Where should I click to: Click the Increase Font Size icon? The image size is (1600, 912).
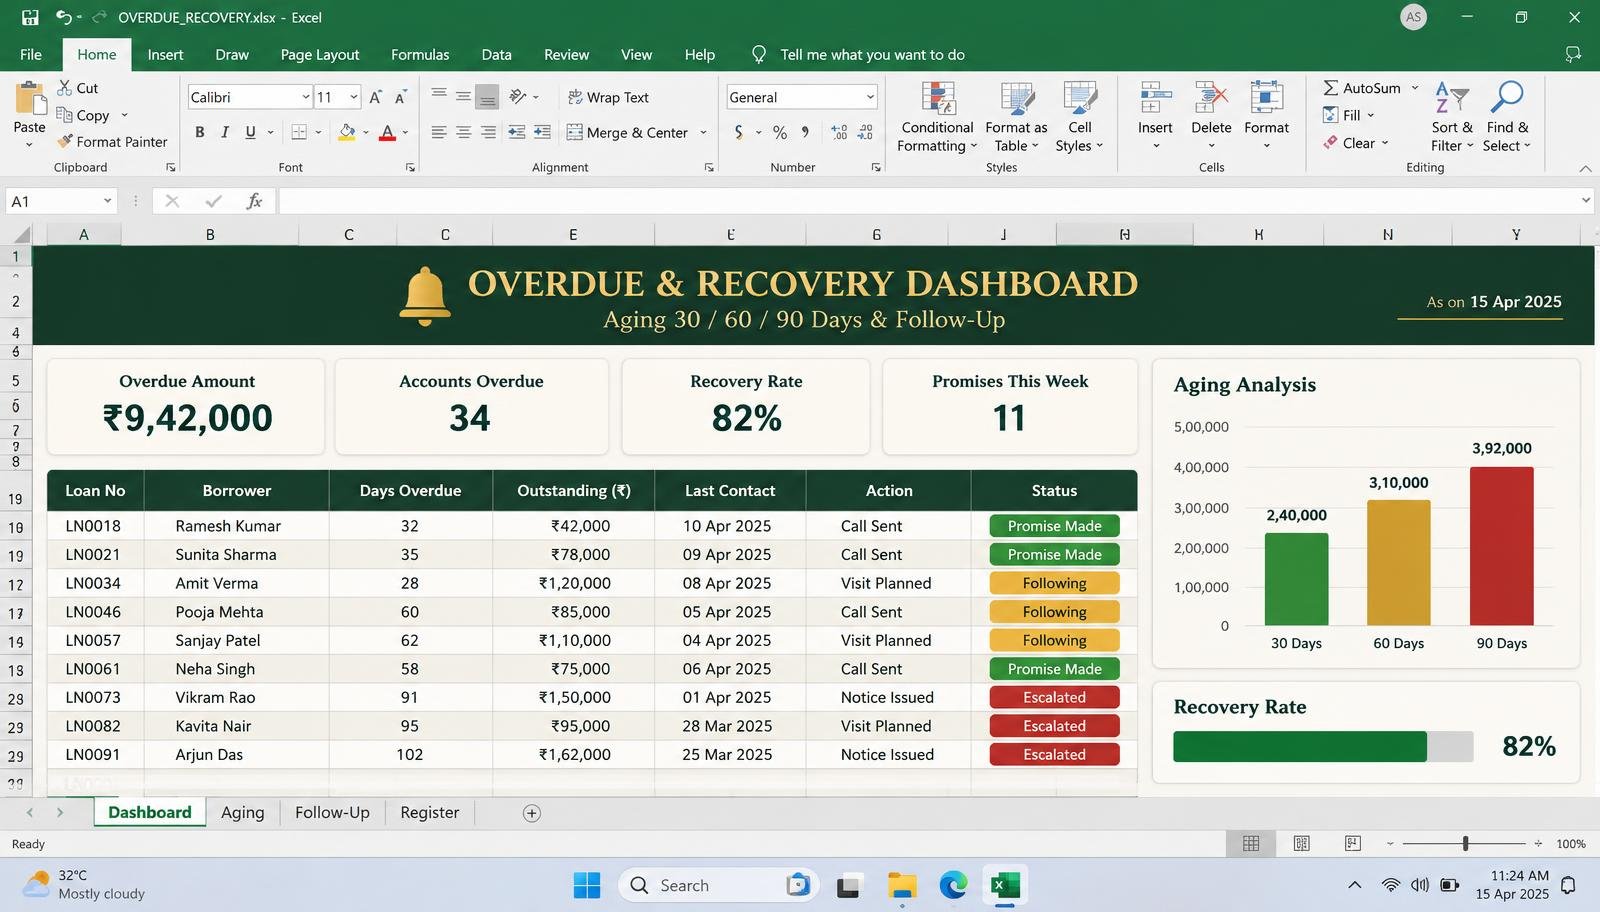pyautogui.click(x=376, y=97)
